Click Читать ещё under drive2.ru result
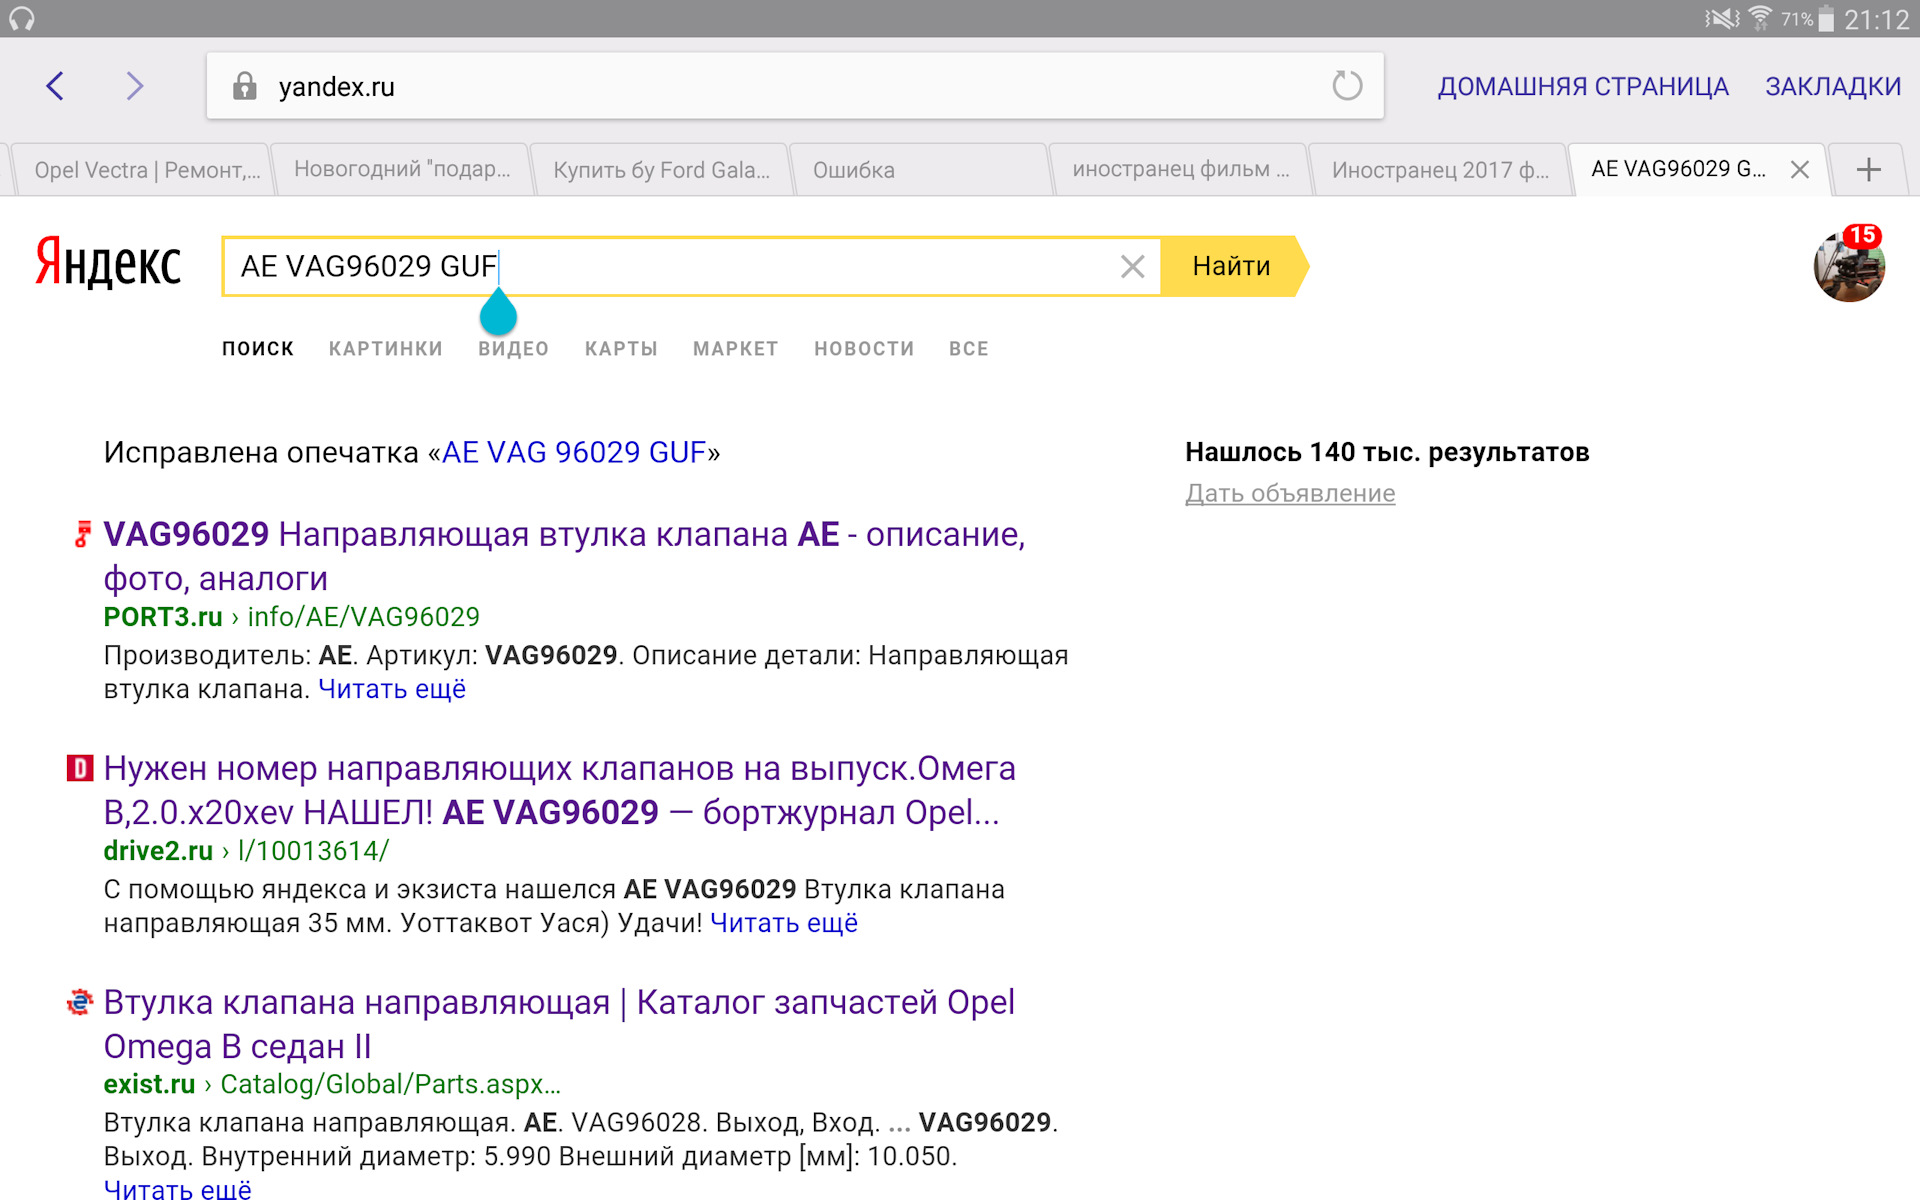 click(784, 923)
